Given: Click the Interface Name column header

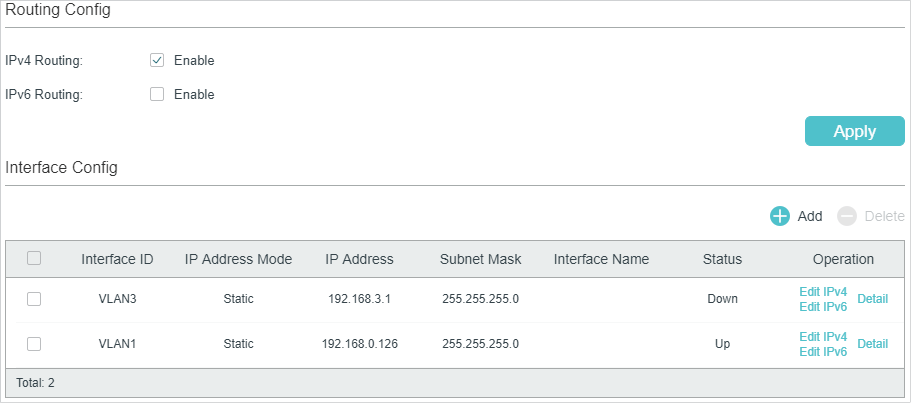Looking at the screenshot, I should click(x=601, y=259).
